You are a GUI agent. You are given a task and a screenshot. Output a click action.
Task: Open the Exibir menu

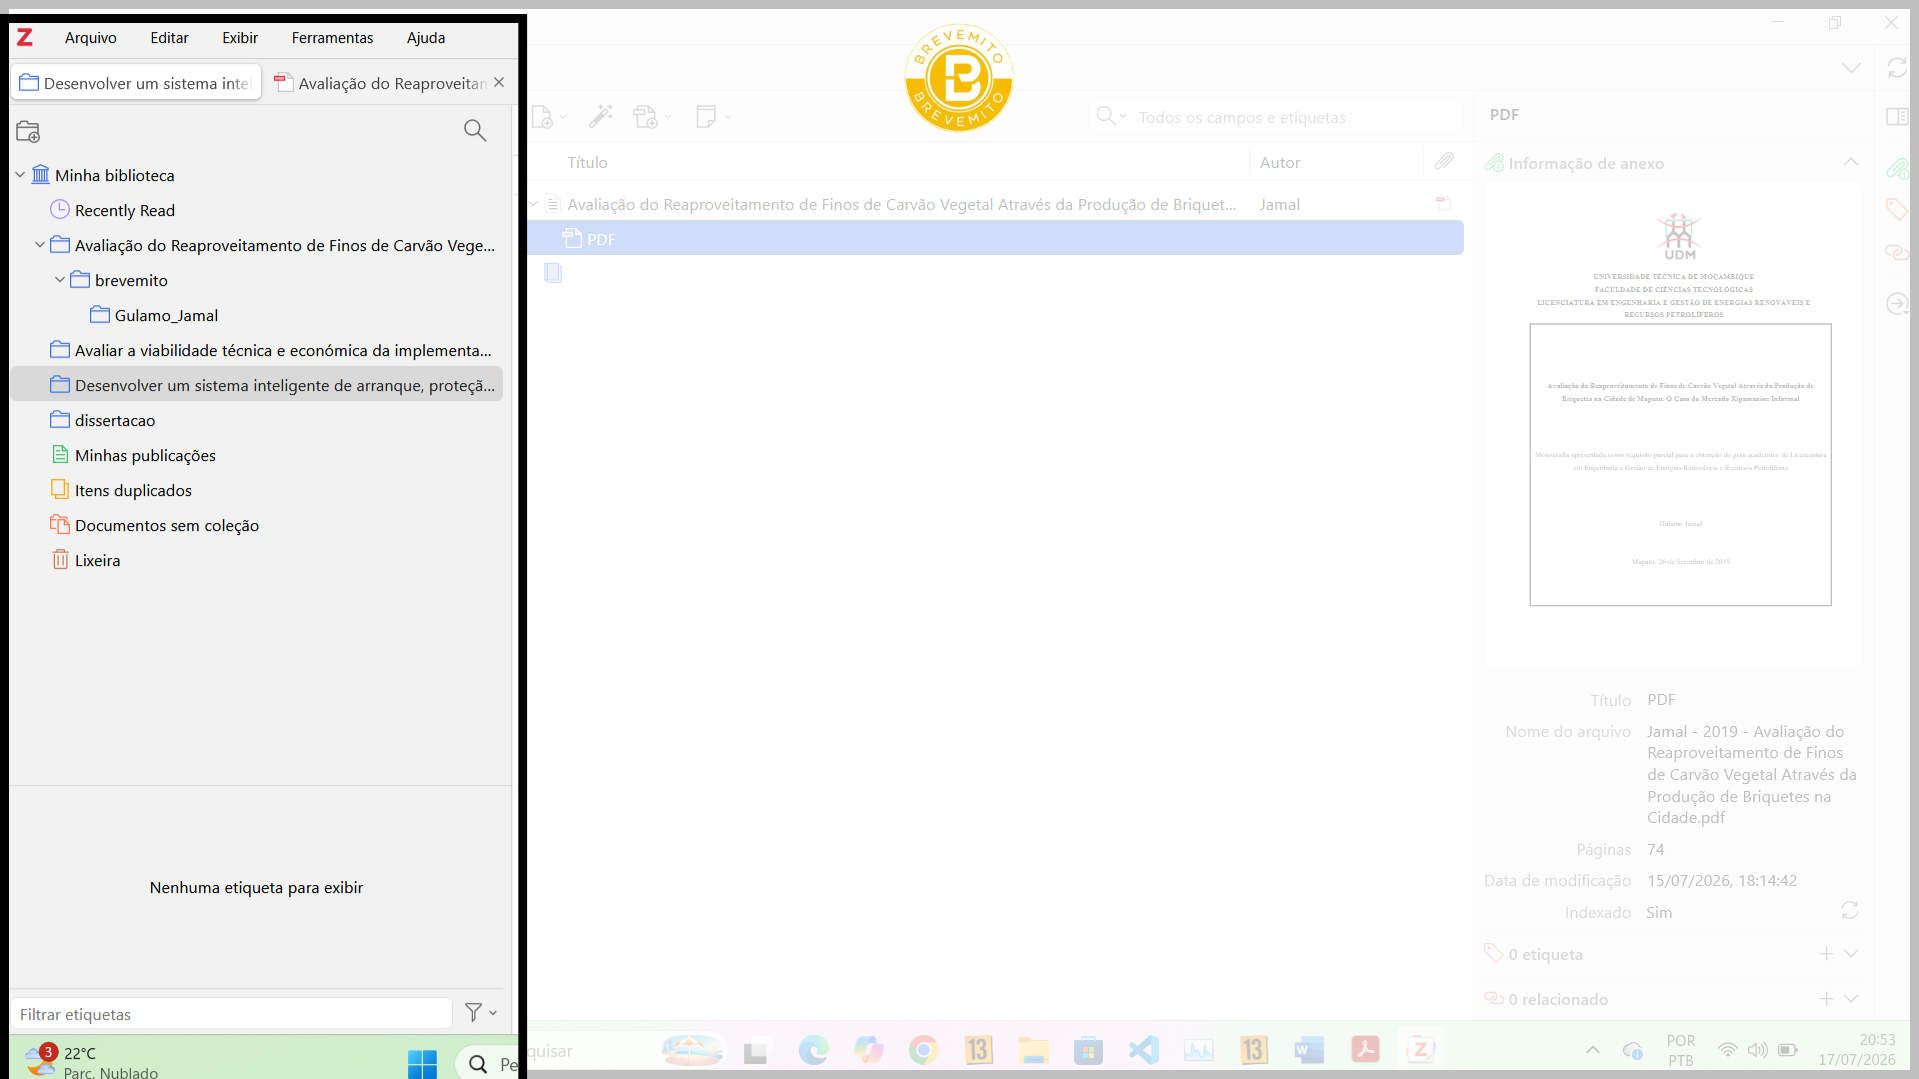(x=240, y=38)
